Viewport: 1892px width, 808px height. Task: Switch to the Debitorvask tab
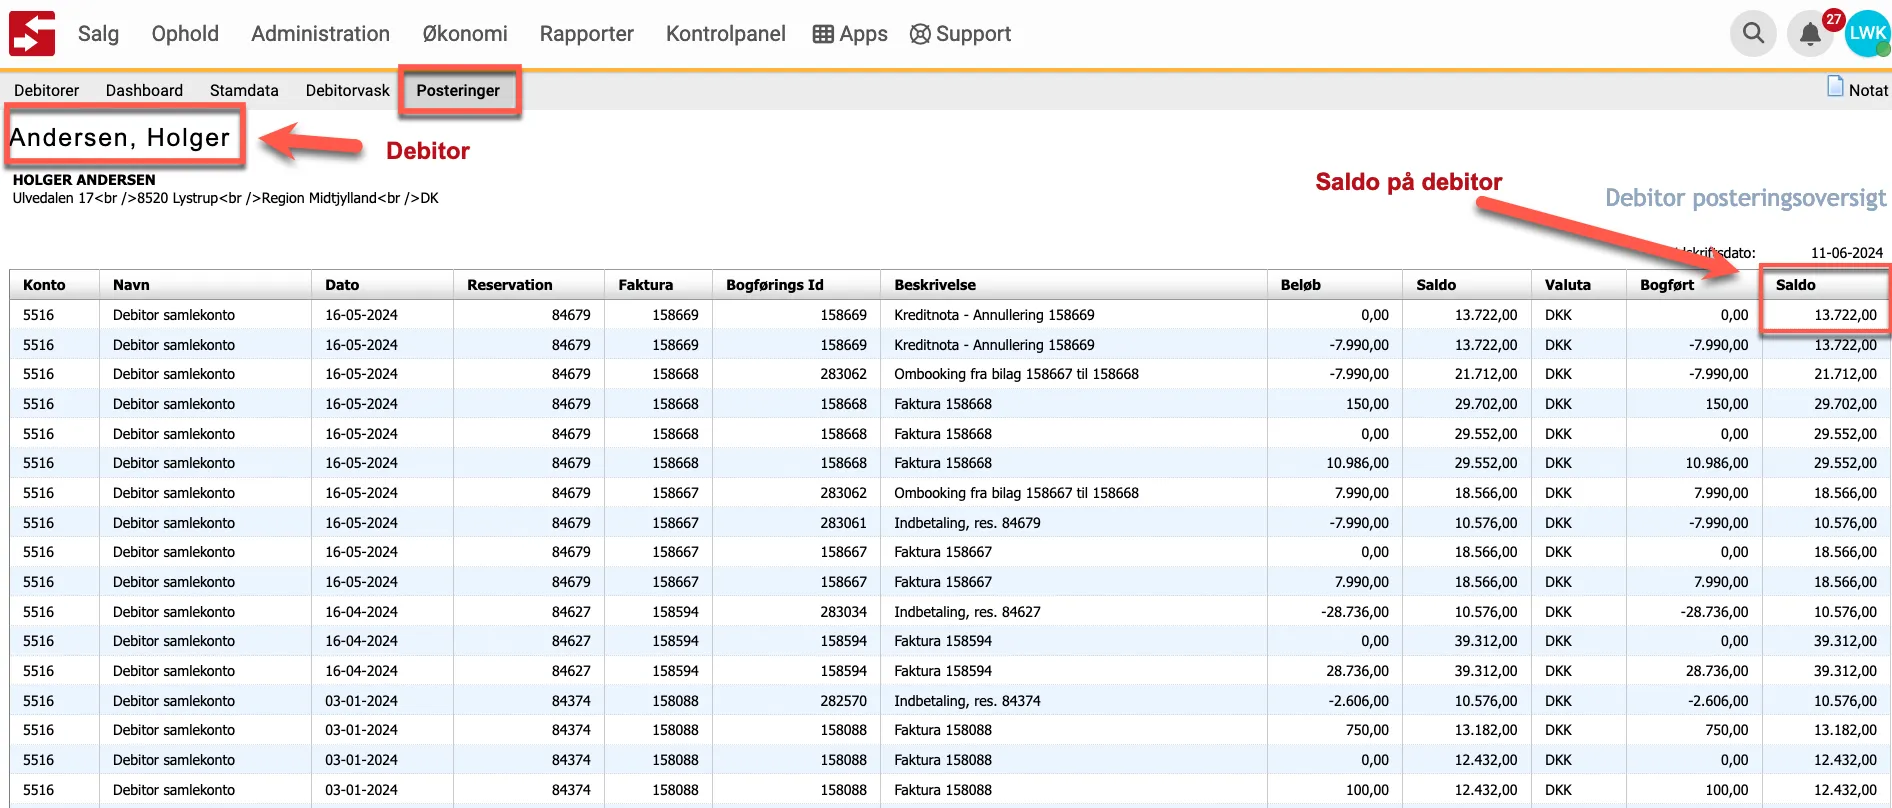pos(347,90)
